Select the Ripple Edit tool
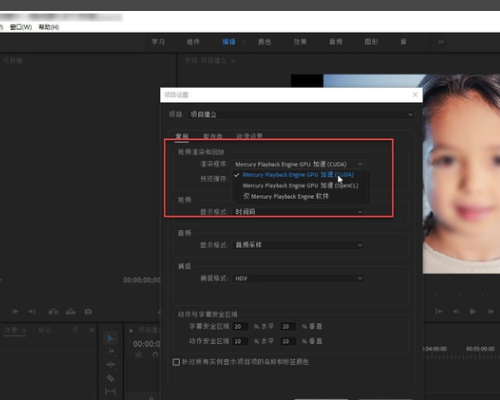 click(110, 364)
